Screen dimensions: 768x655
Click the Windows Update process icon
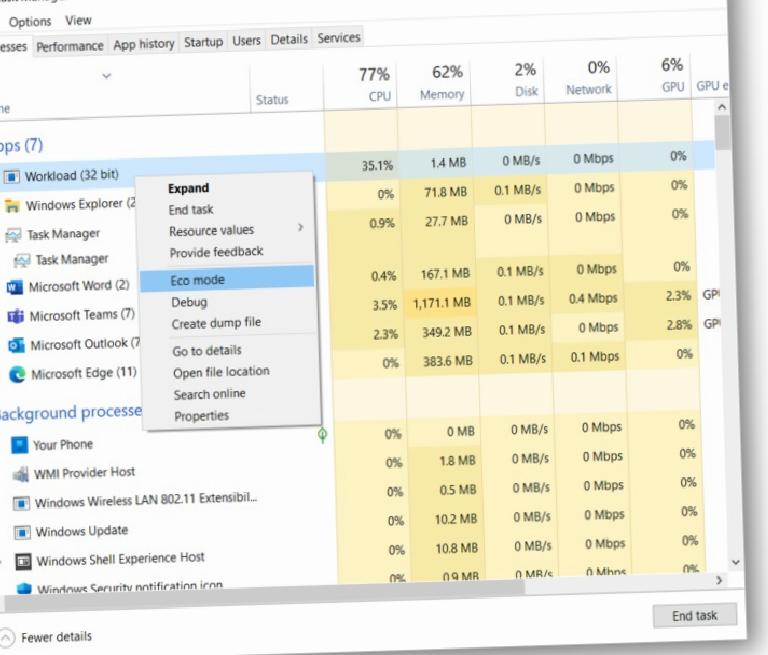pyautogui.click(x=22, y=532)
